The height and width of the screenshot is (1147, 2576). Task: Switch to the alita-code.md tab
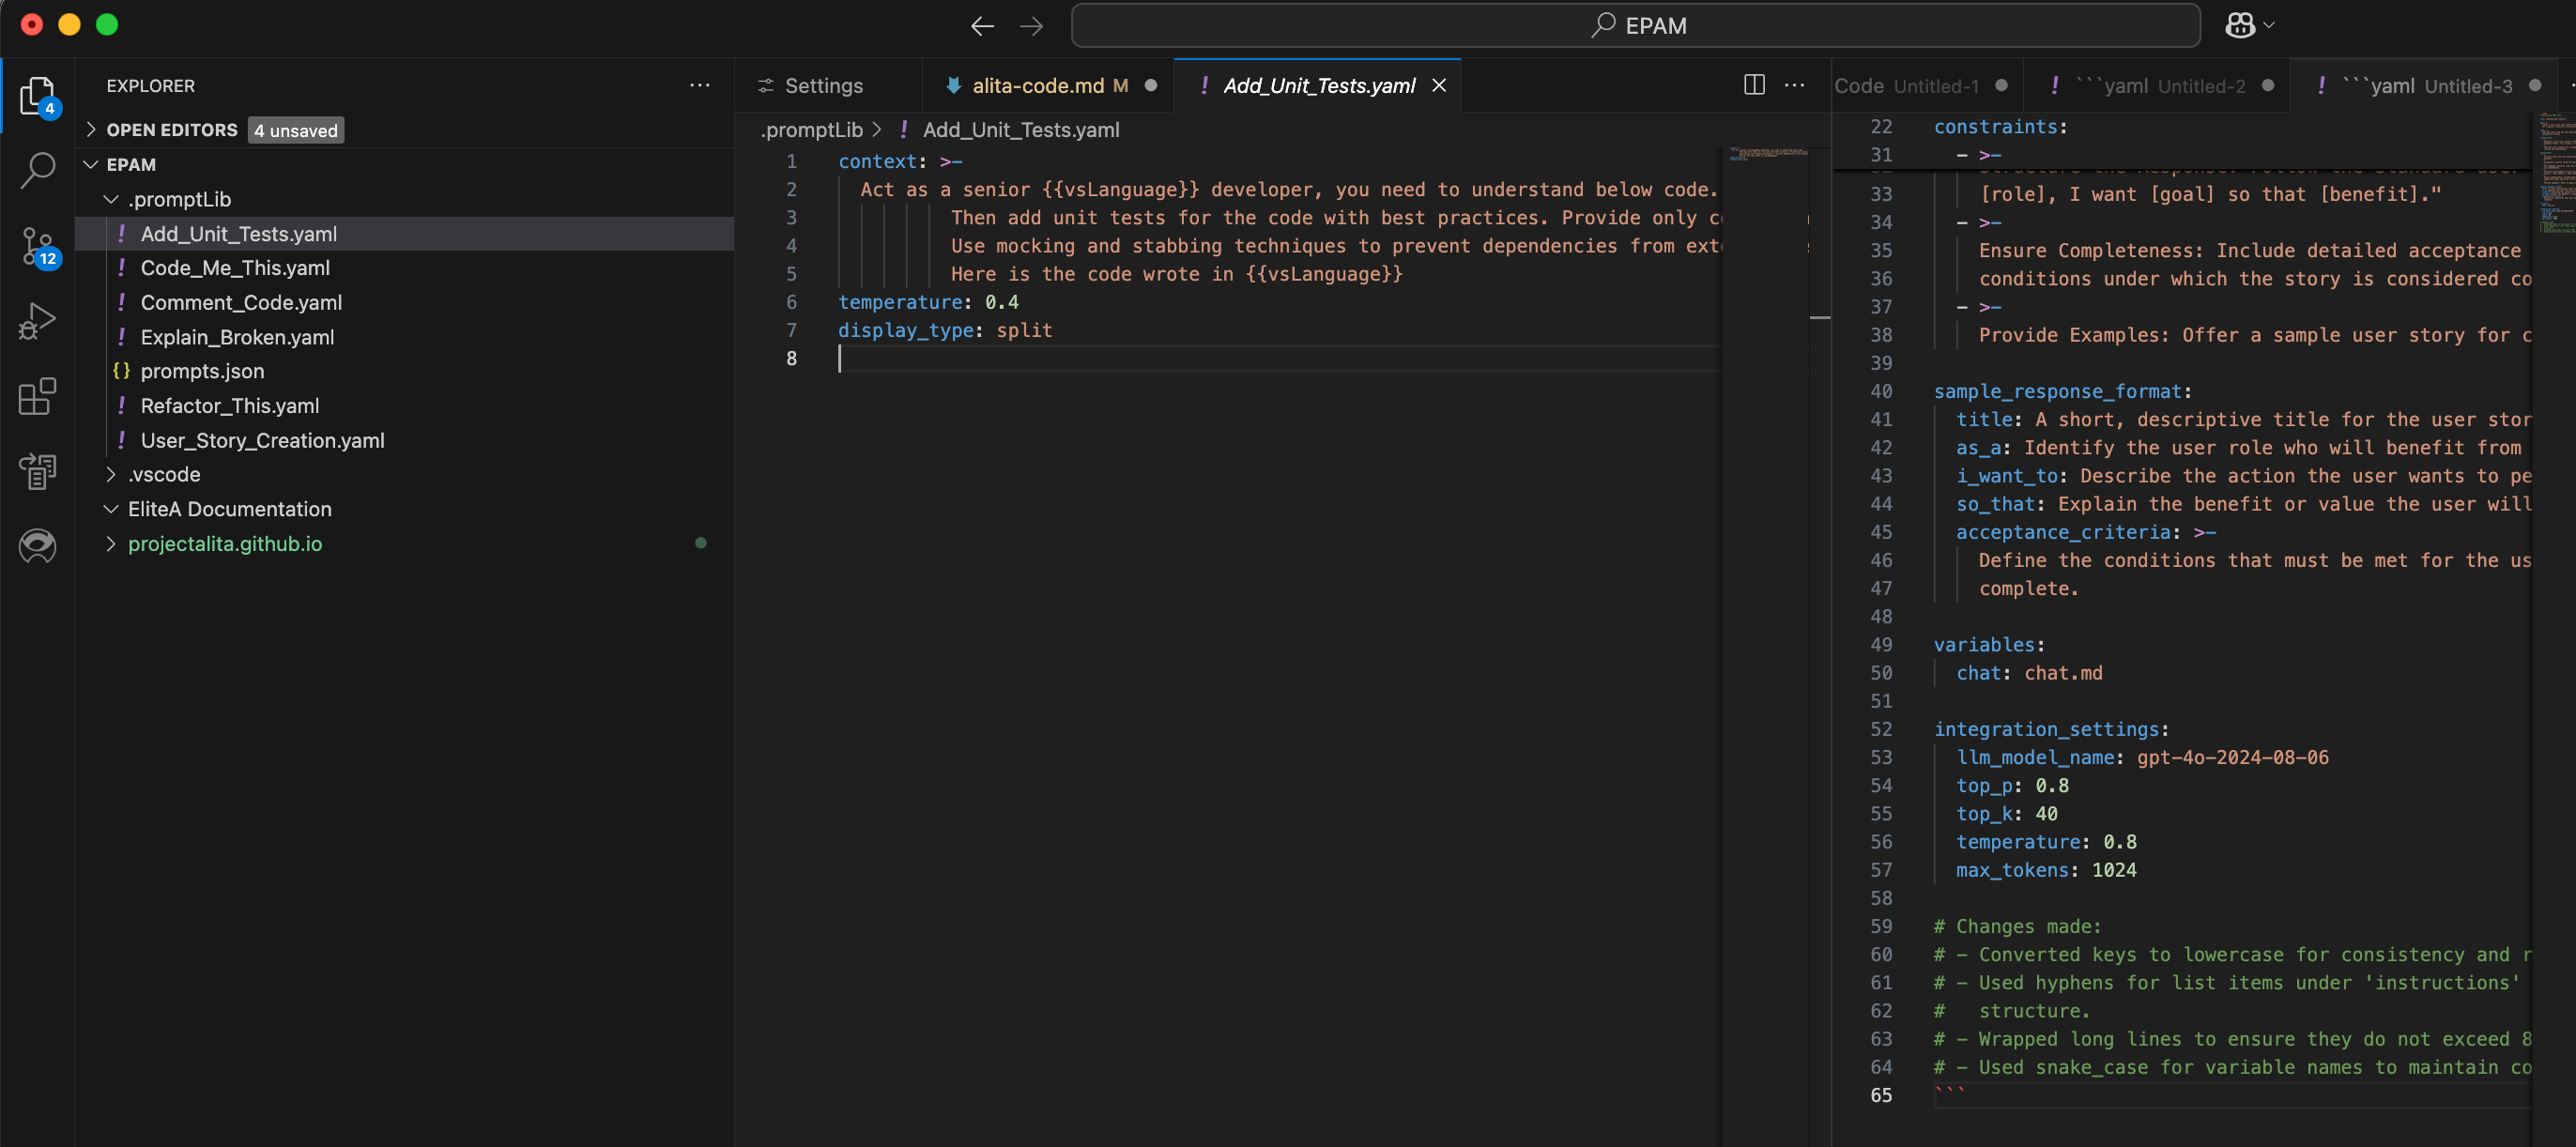tap(1048, 86)
